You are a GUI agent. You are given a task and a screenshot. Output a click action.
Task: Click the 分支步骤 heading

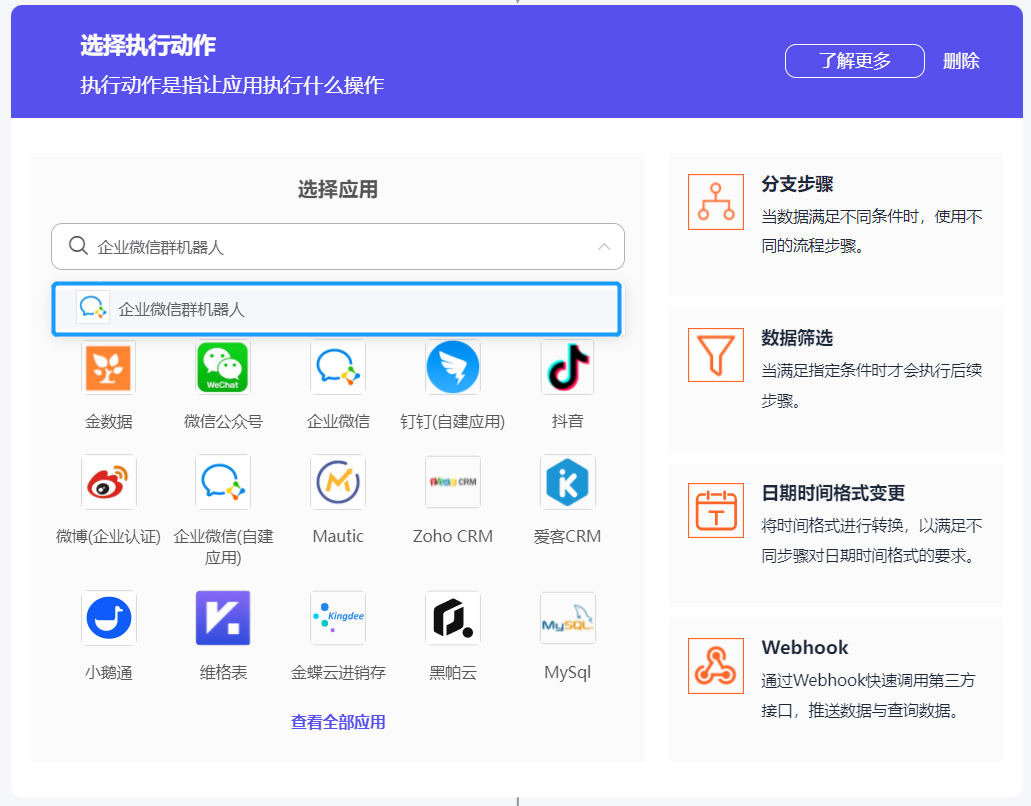[x=797, y=184]
